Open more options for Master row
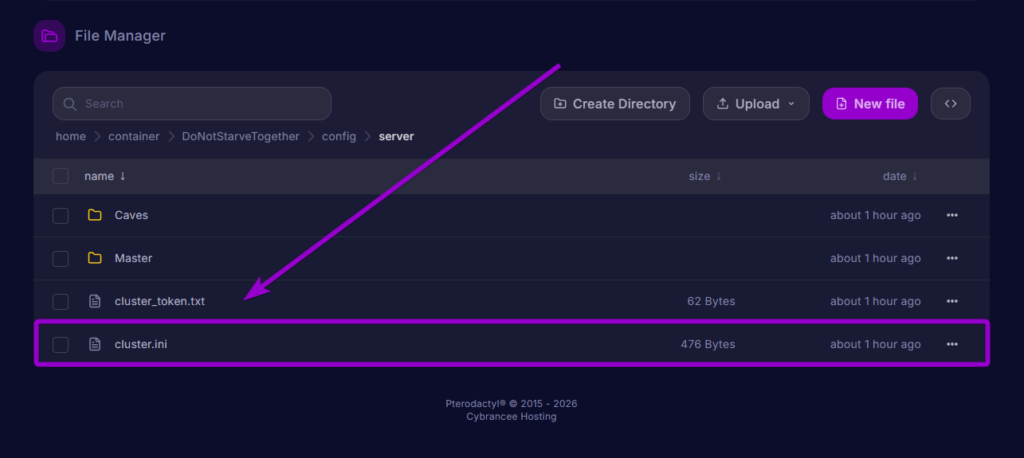 click(952, 258)
